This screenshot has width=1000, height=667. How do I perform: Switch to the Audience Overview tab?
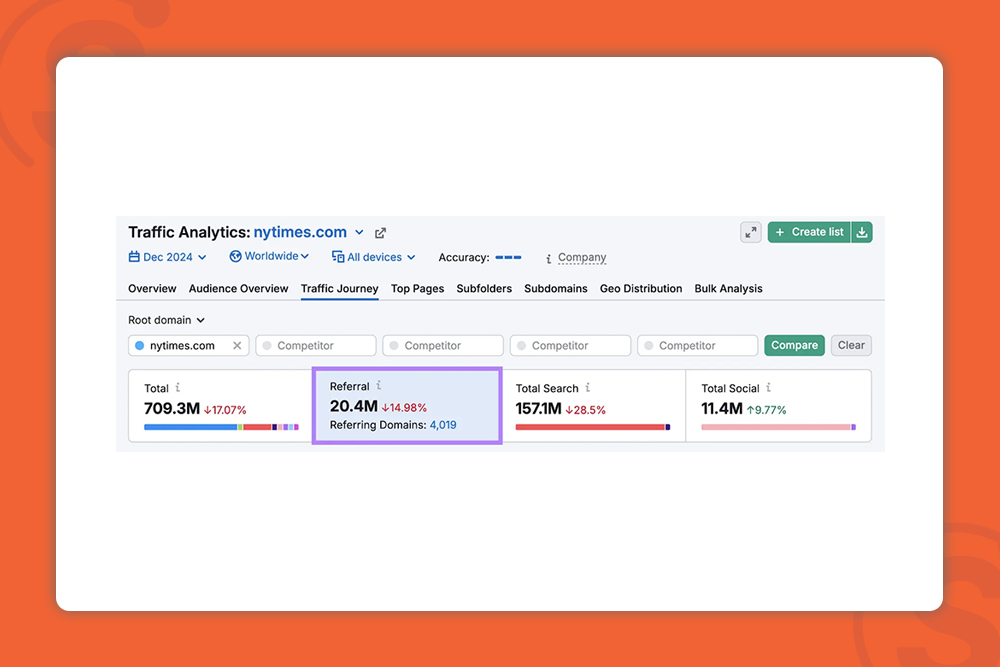point(239,289)
